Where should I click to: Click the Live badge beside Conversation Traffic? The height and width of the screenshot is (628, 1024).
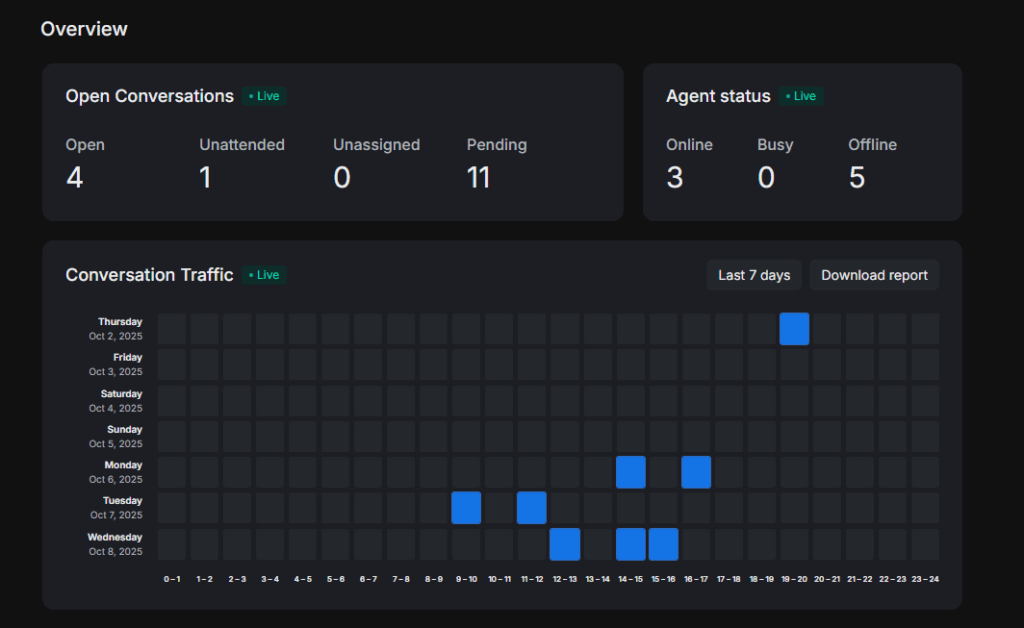click(x=265, y=275)
